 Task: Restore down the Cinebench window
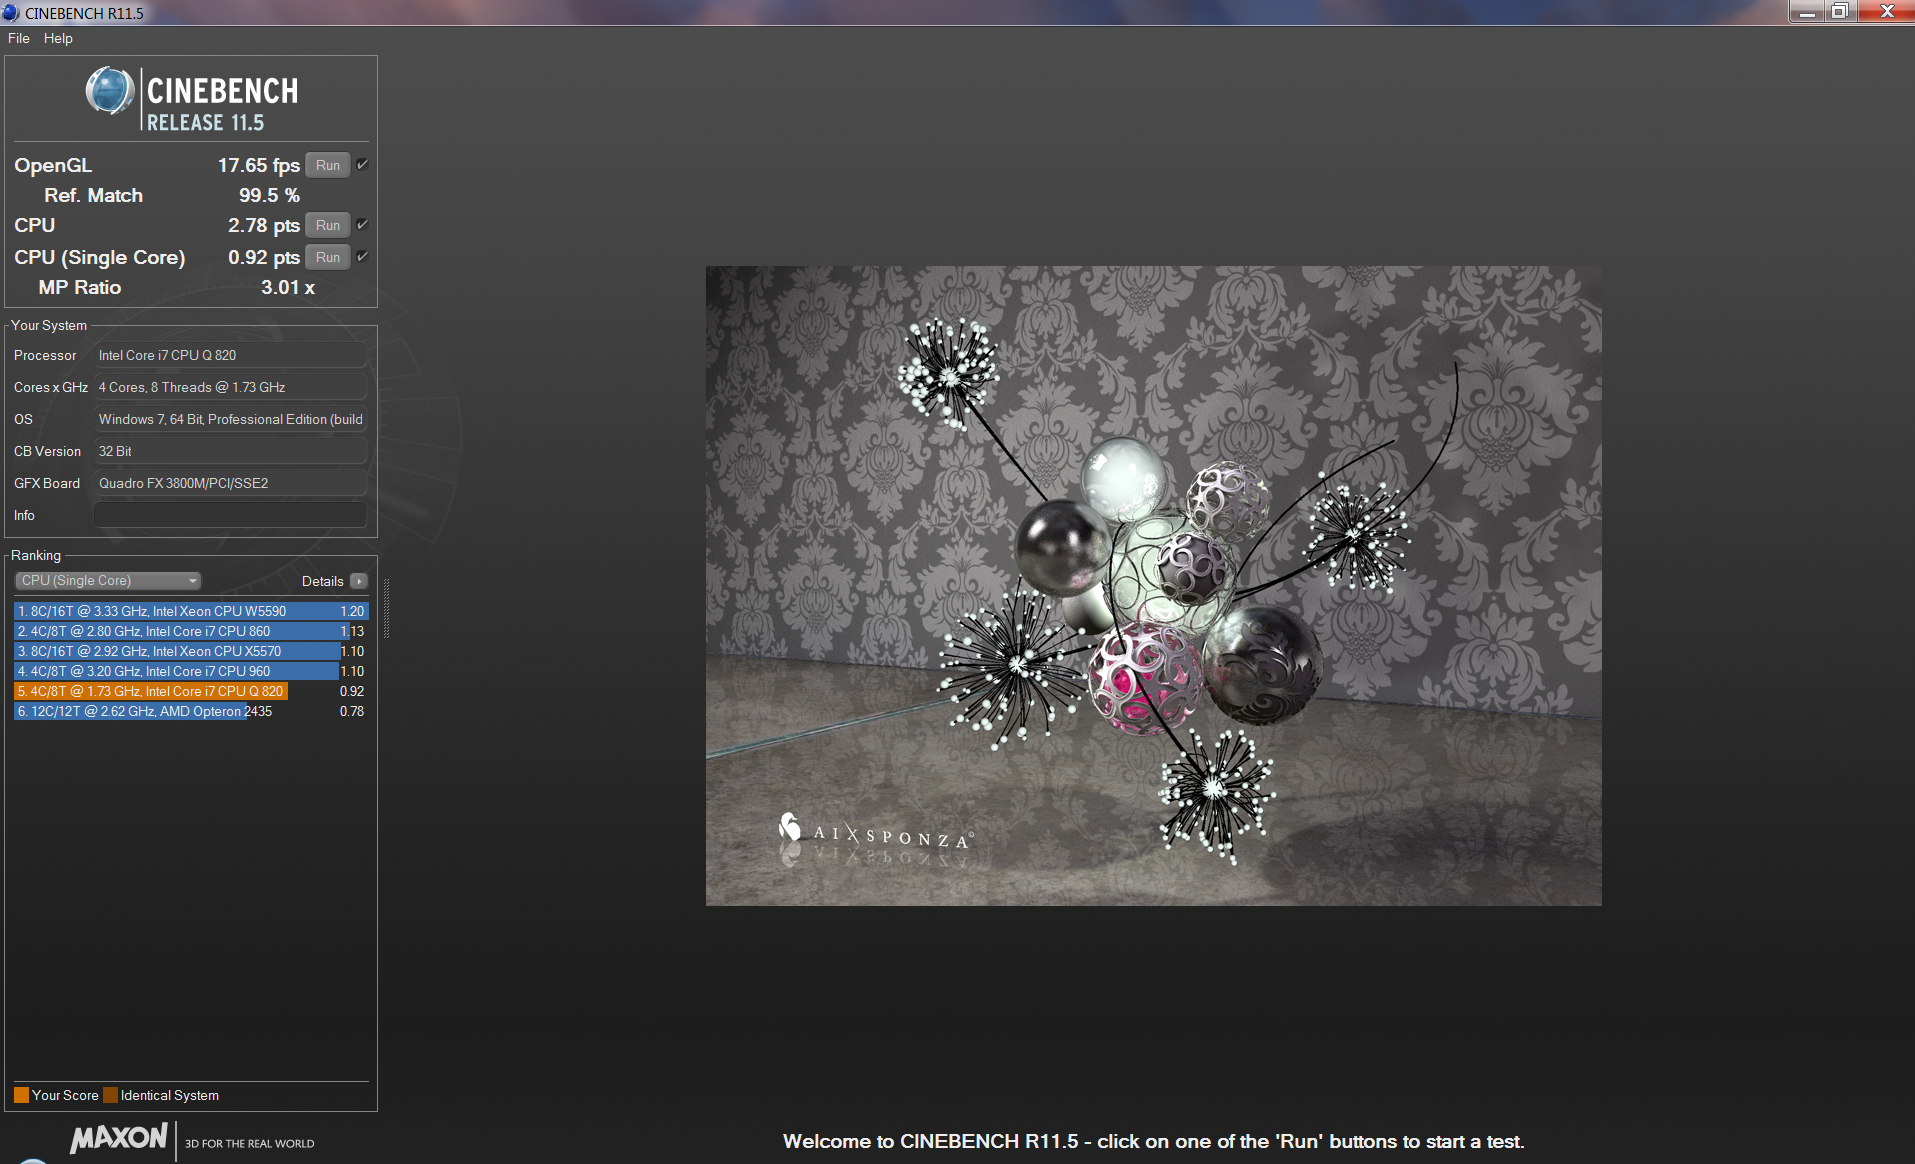(1840, 12)
